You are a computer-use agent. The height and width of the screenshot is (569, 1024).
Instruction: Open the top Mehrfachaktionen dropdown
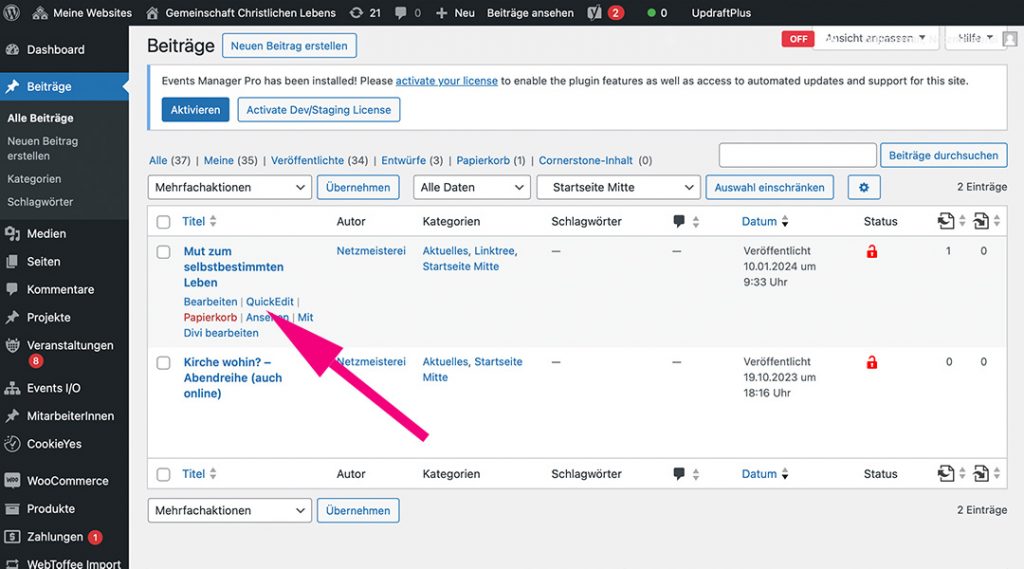[230, 187]
